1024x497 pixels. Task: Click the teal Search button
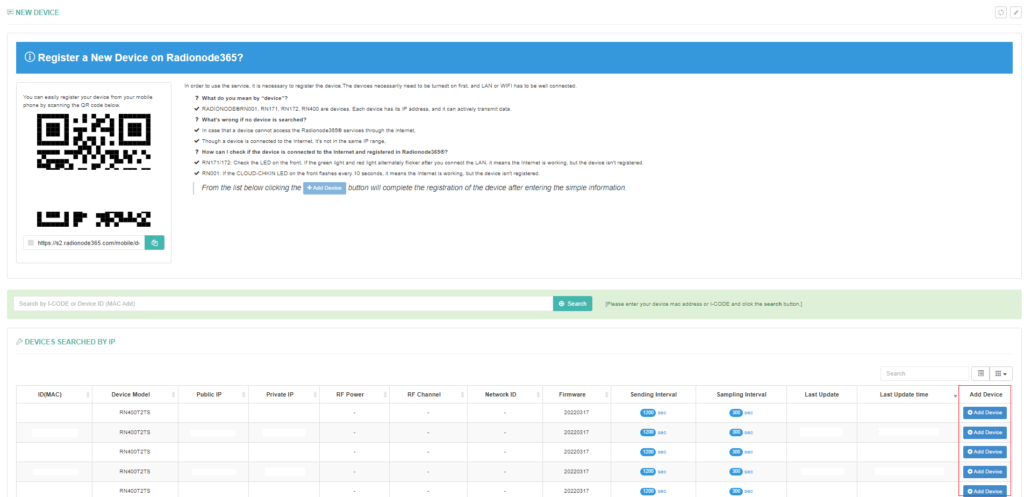(x=573, y=304)
